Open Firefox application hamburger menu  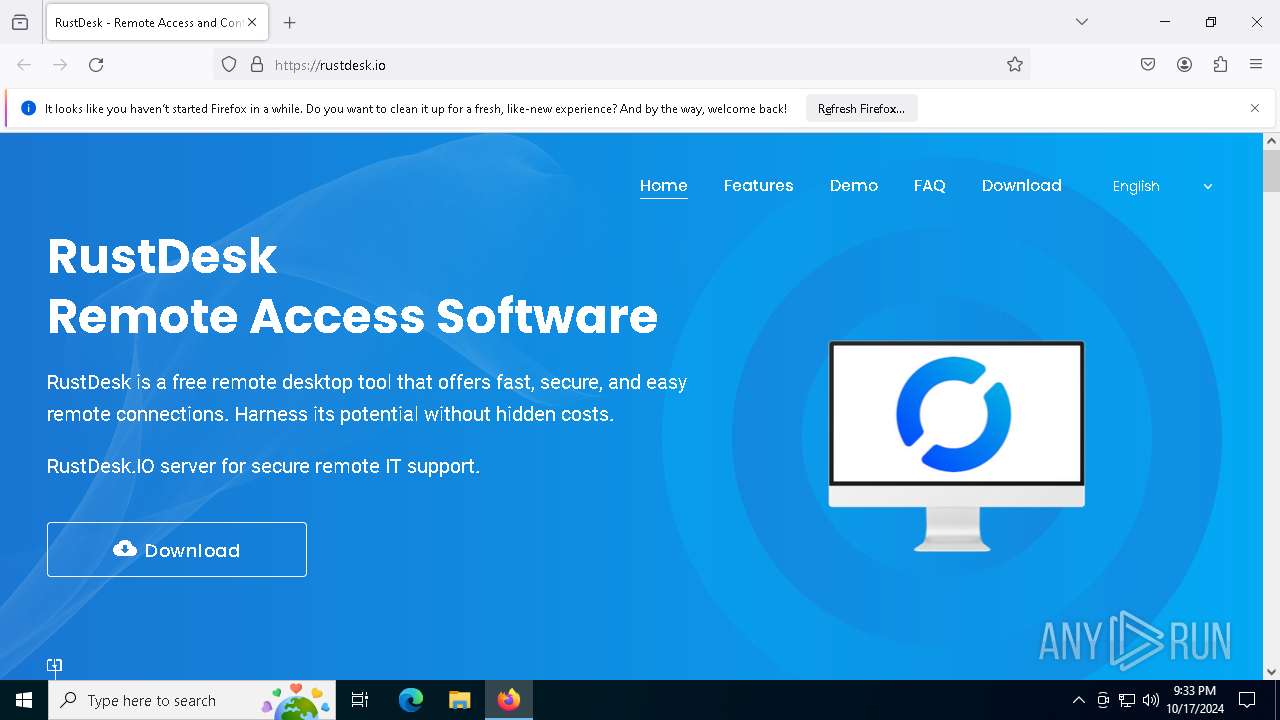1256,65
